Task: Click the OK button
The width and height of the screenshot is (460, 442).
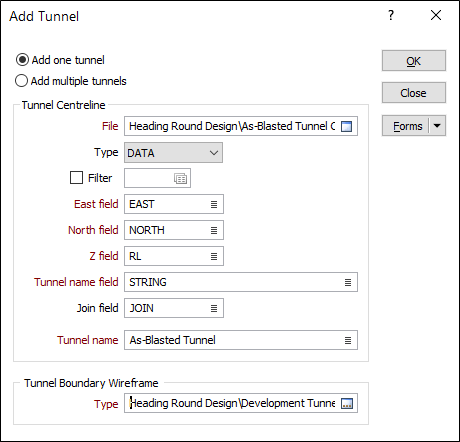Action: tap(414, 61)
